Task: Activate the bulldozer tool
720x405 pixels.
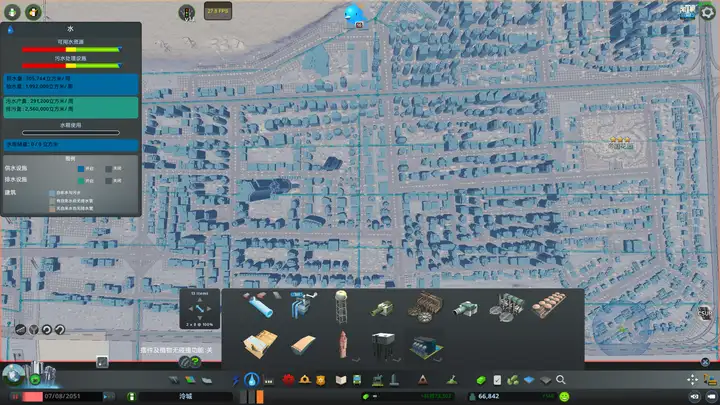Action: click(710, 380)
